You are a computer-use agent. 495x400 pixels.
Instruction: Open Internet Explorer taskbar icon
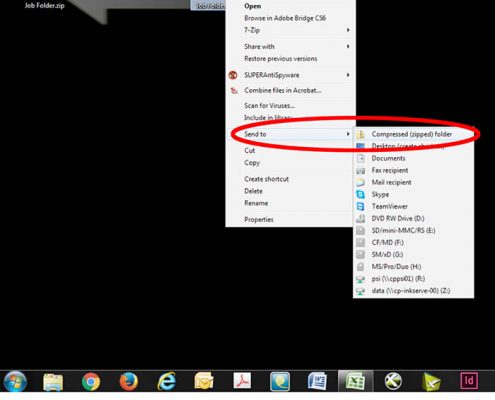click(x=166, y=381)
